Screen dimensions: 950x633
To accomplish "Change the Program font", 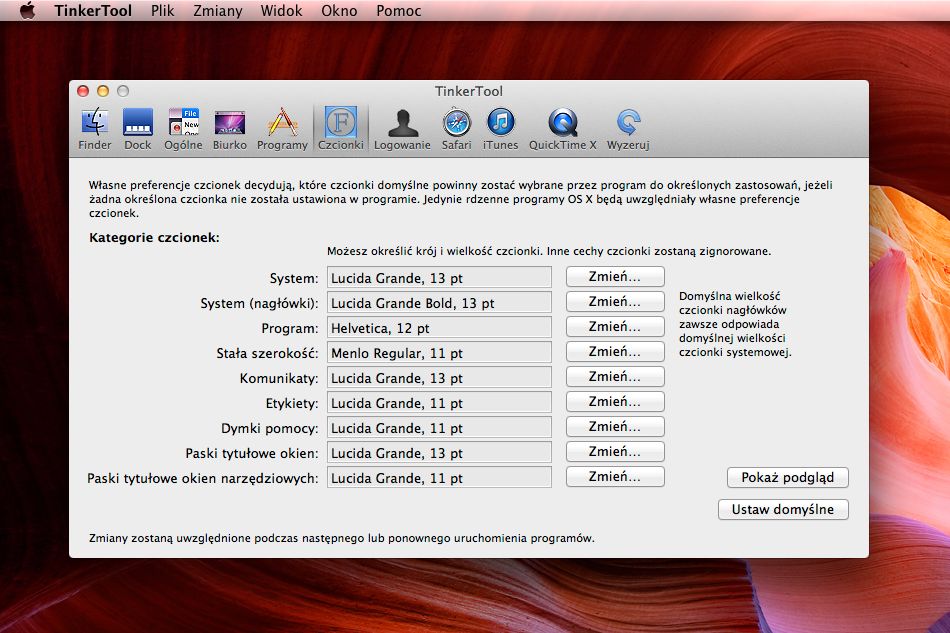I will [615, 326].
